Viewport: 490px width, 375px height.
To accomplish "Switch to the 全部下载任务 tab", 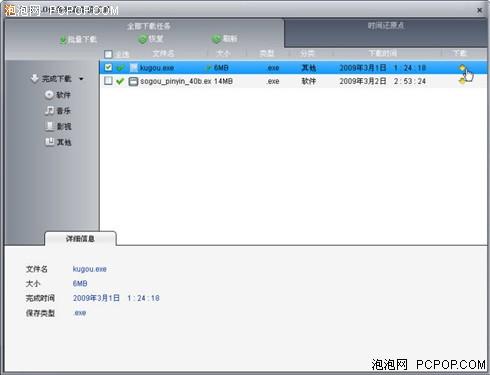I will tap(148, 26).
